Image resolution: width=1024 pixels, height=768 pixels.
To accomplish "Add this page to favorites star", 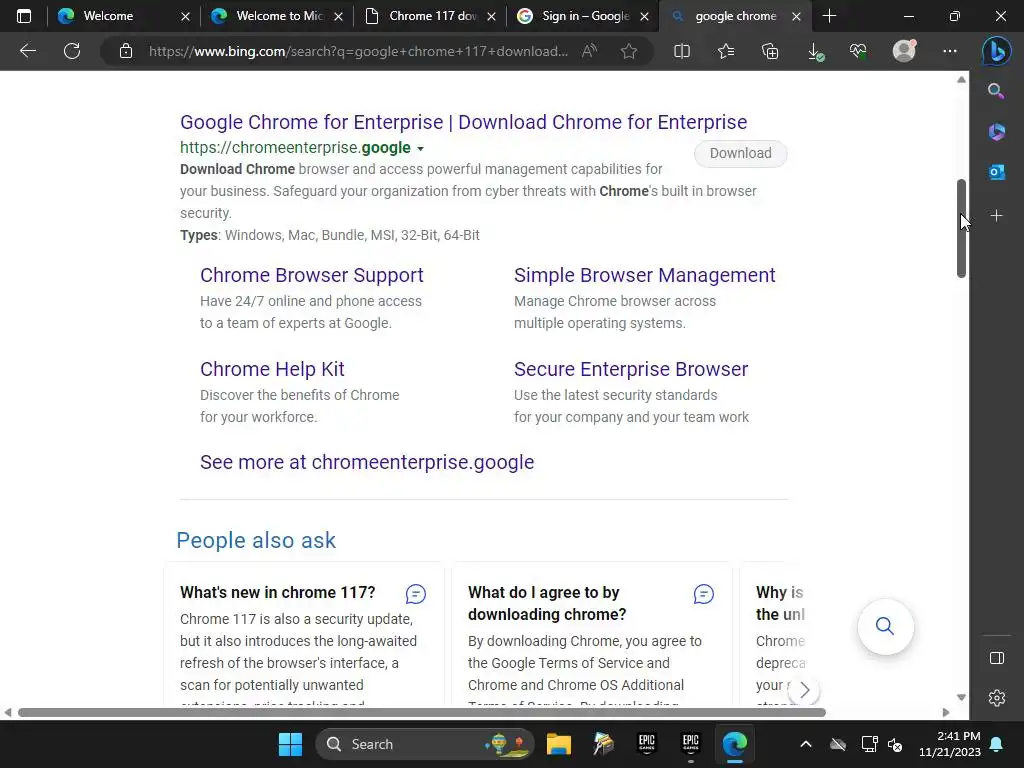I will (629, 51).
